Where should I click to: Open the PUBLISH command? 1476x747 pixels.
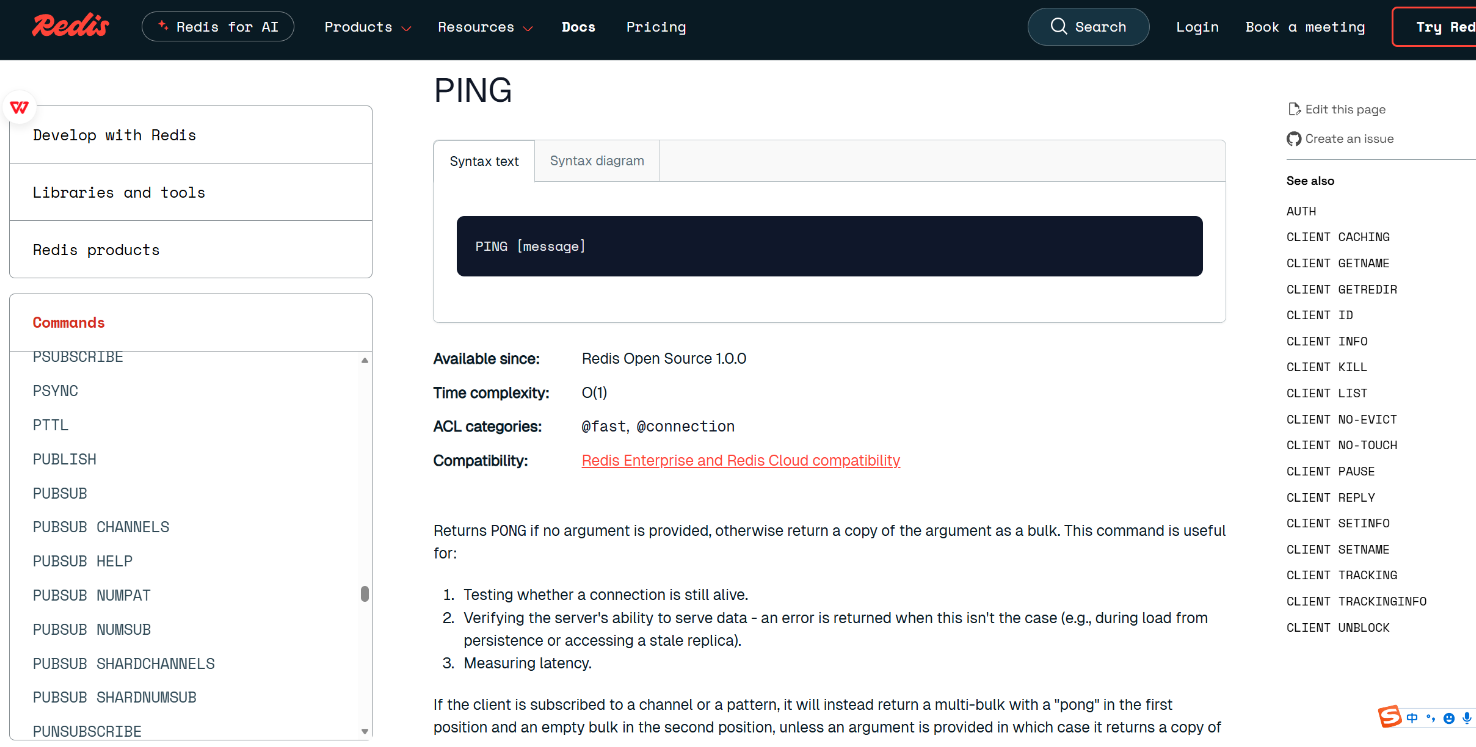65,459
